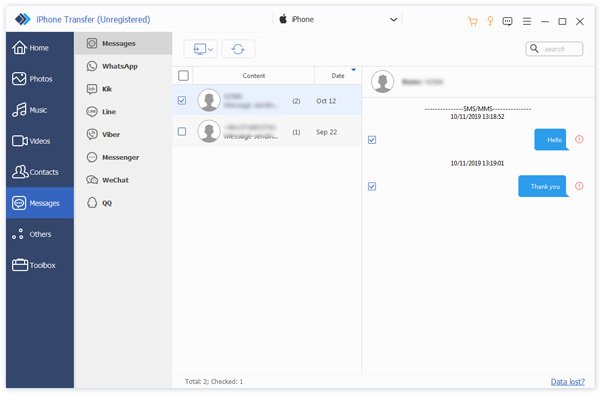Select Messages in the app list

point(123,43)
